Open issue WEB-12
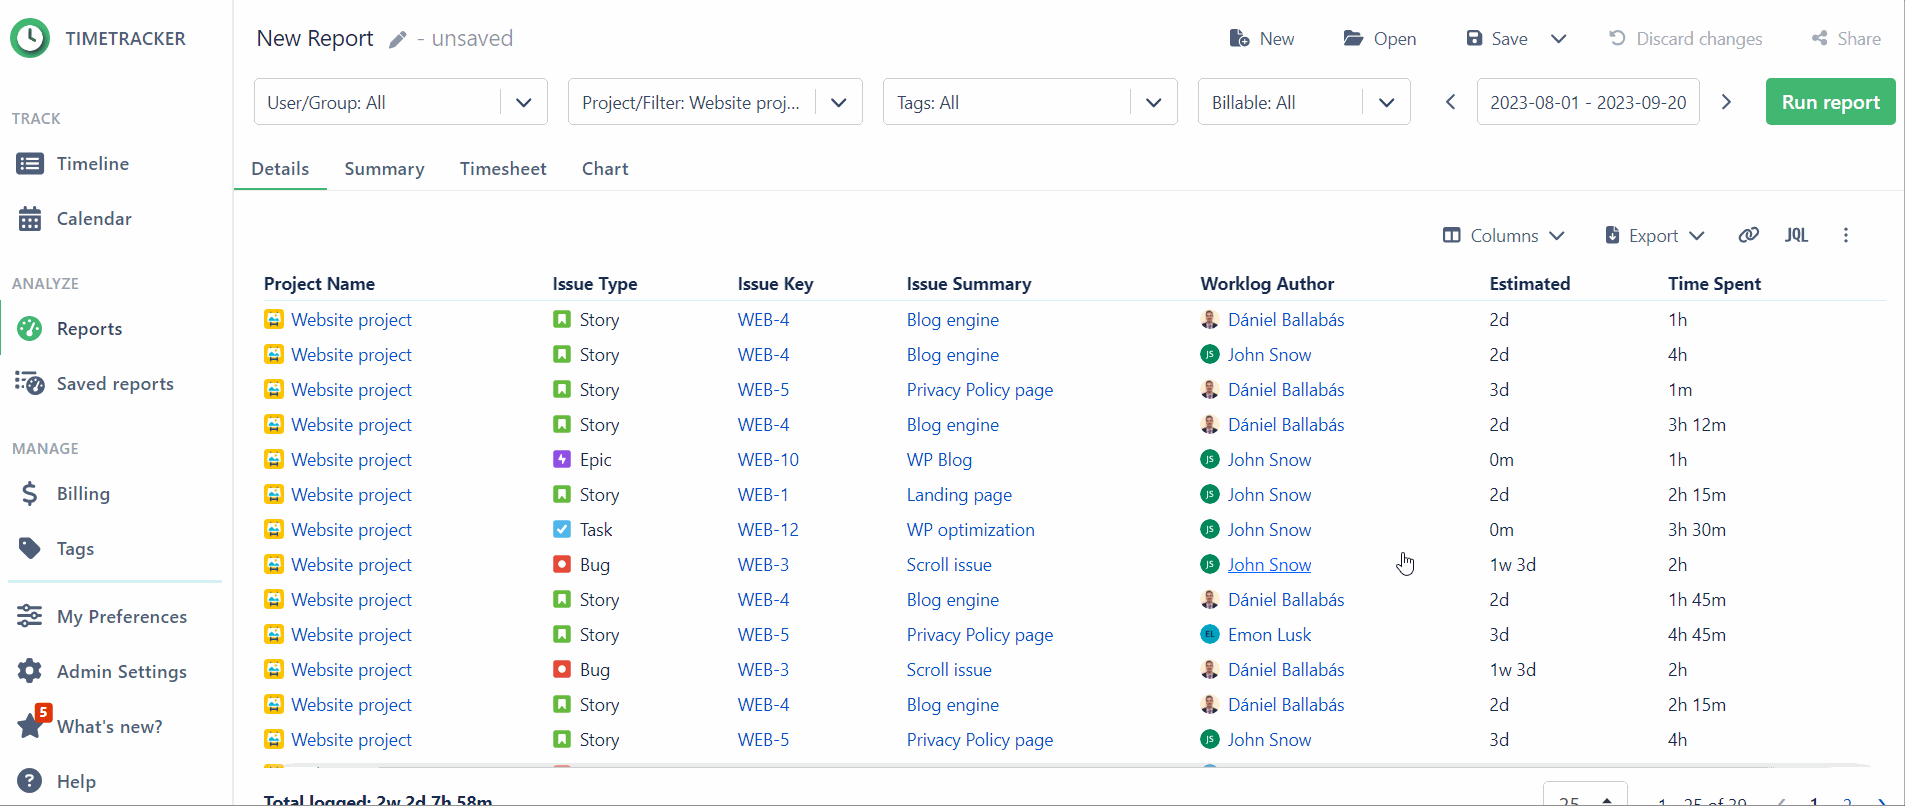Screen dimensions: 1905x806 tap(768, 530)
